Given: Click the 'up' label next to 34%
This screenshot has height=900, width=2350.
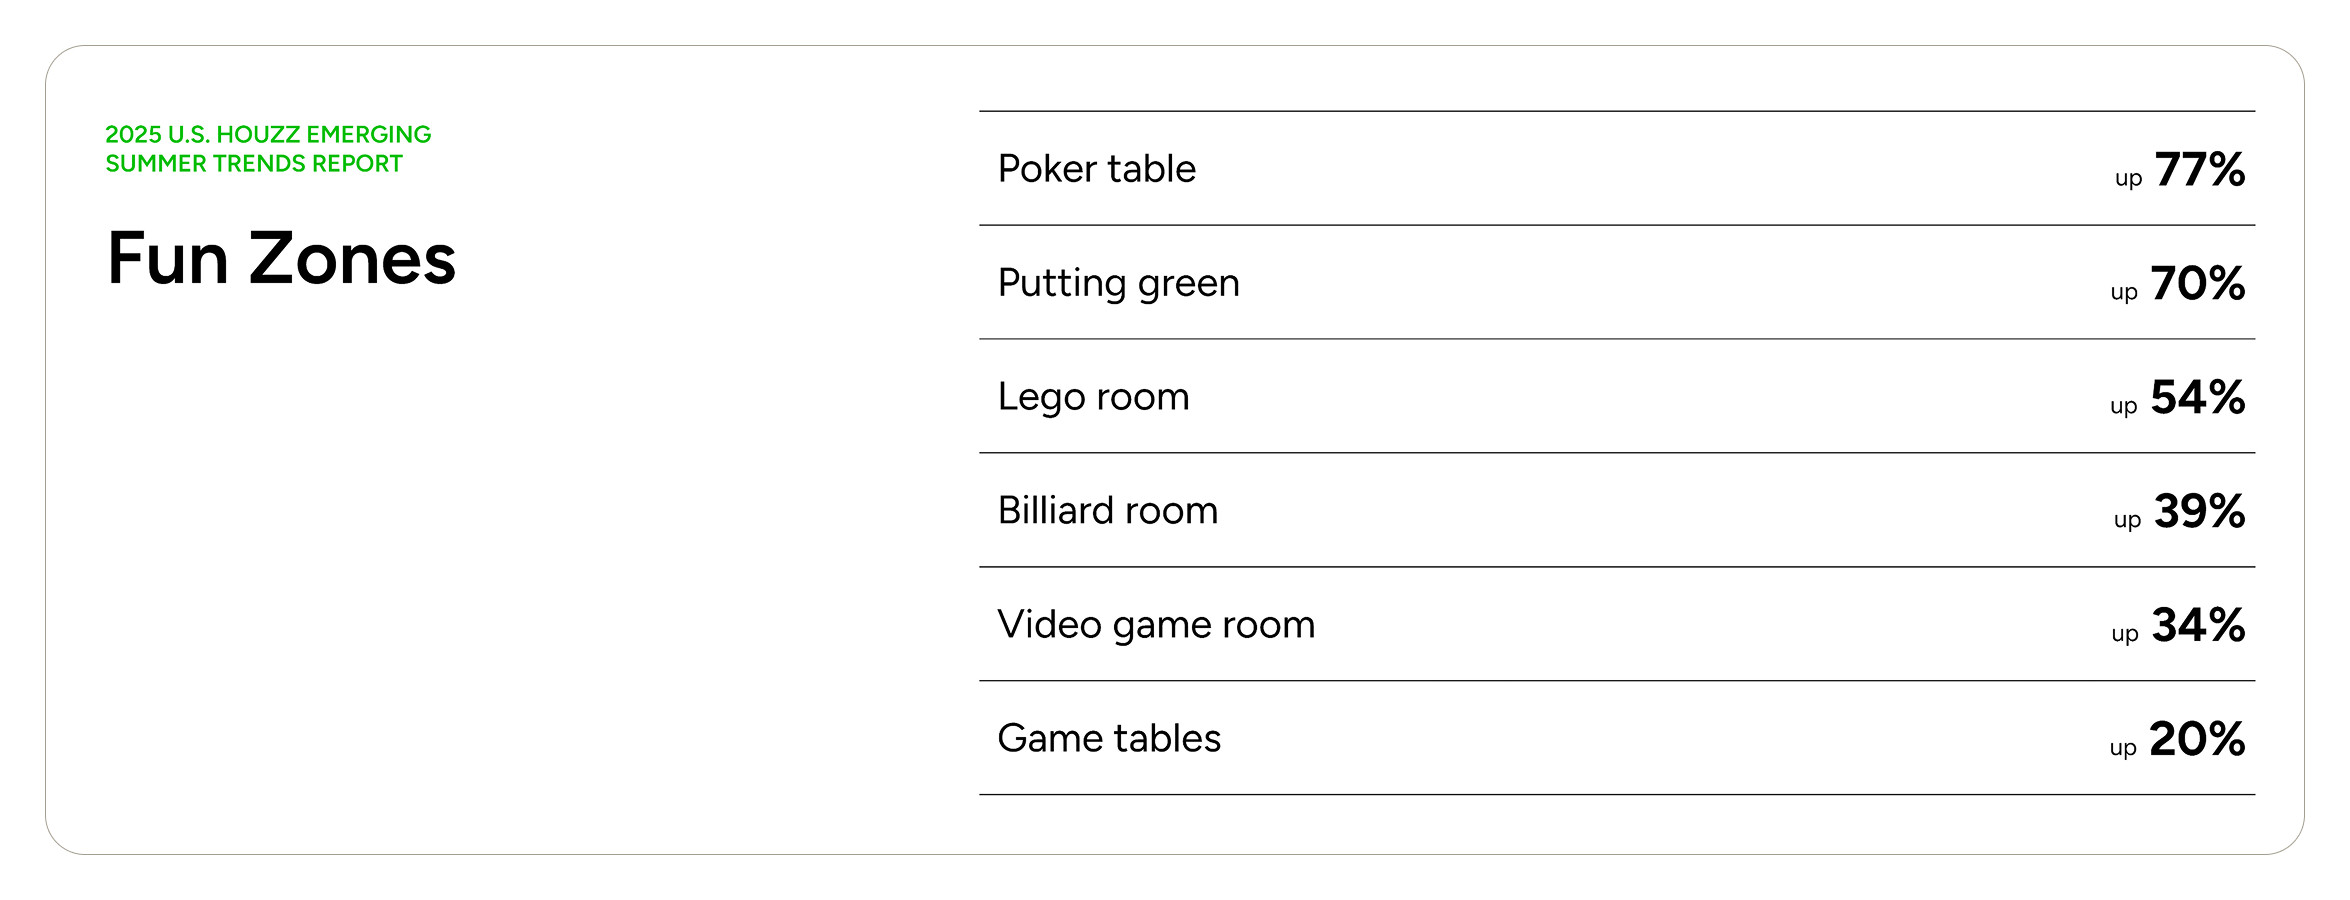Looking at the screenshot, I should tap(2125, 635).
